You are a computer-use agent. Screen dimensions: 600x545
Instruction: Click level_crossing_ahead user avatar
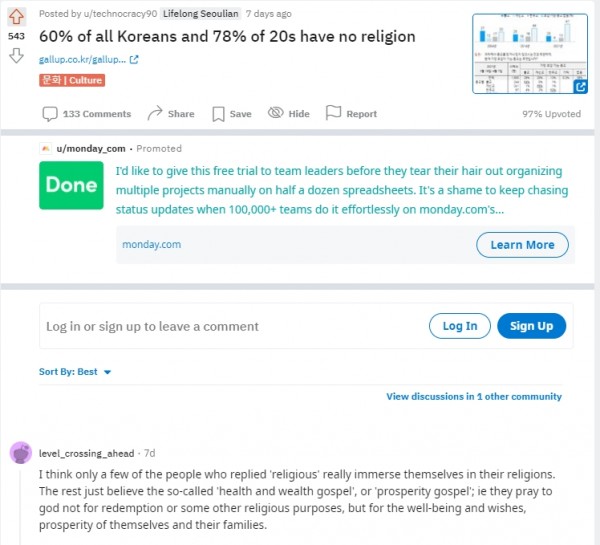[21, 453]
